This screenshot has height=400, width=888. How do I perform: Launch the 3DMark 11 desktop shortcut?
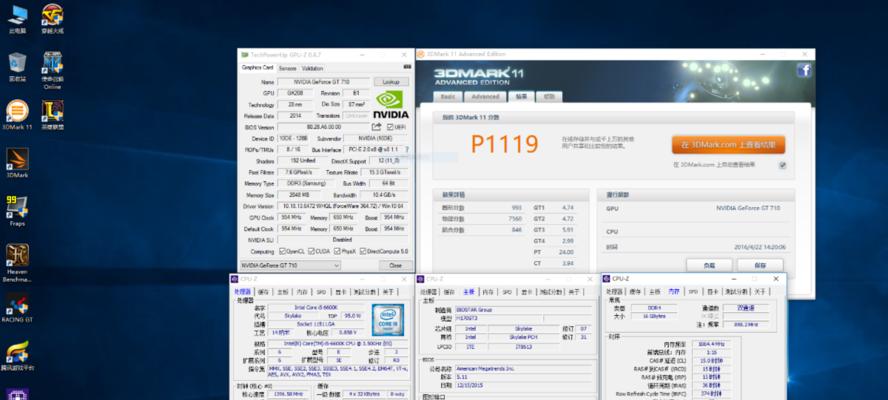click(18, 115)
